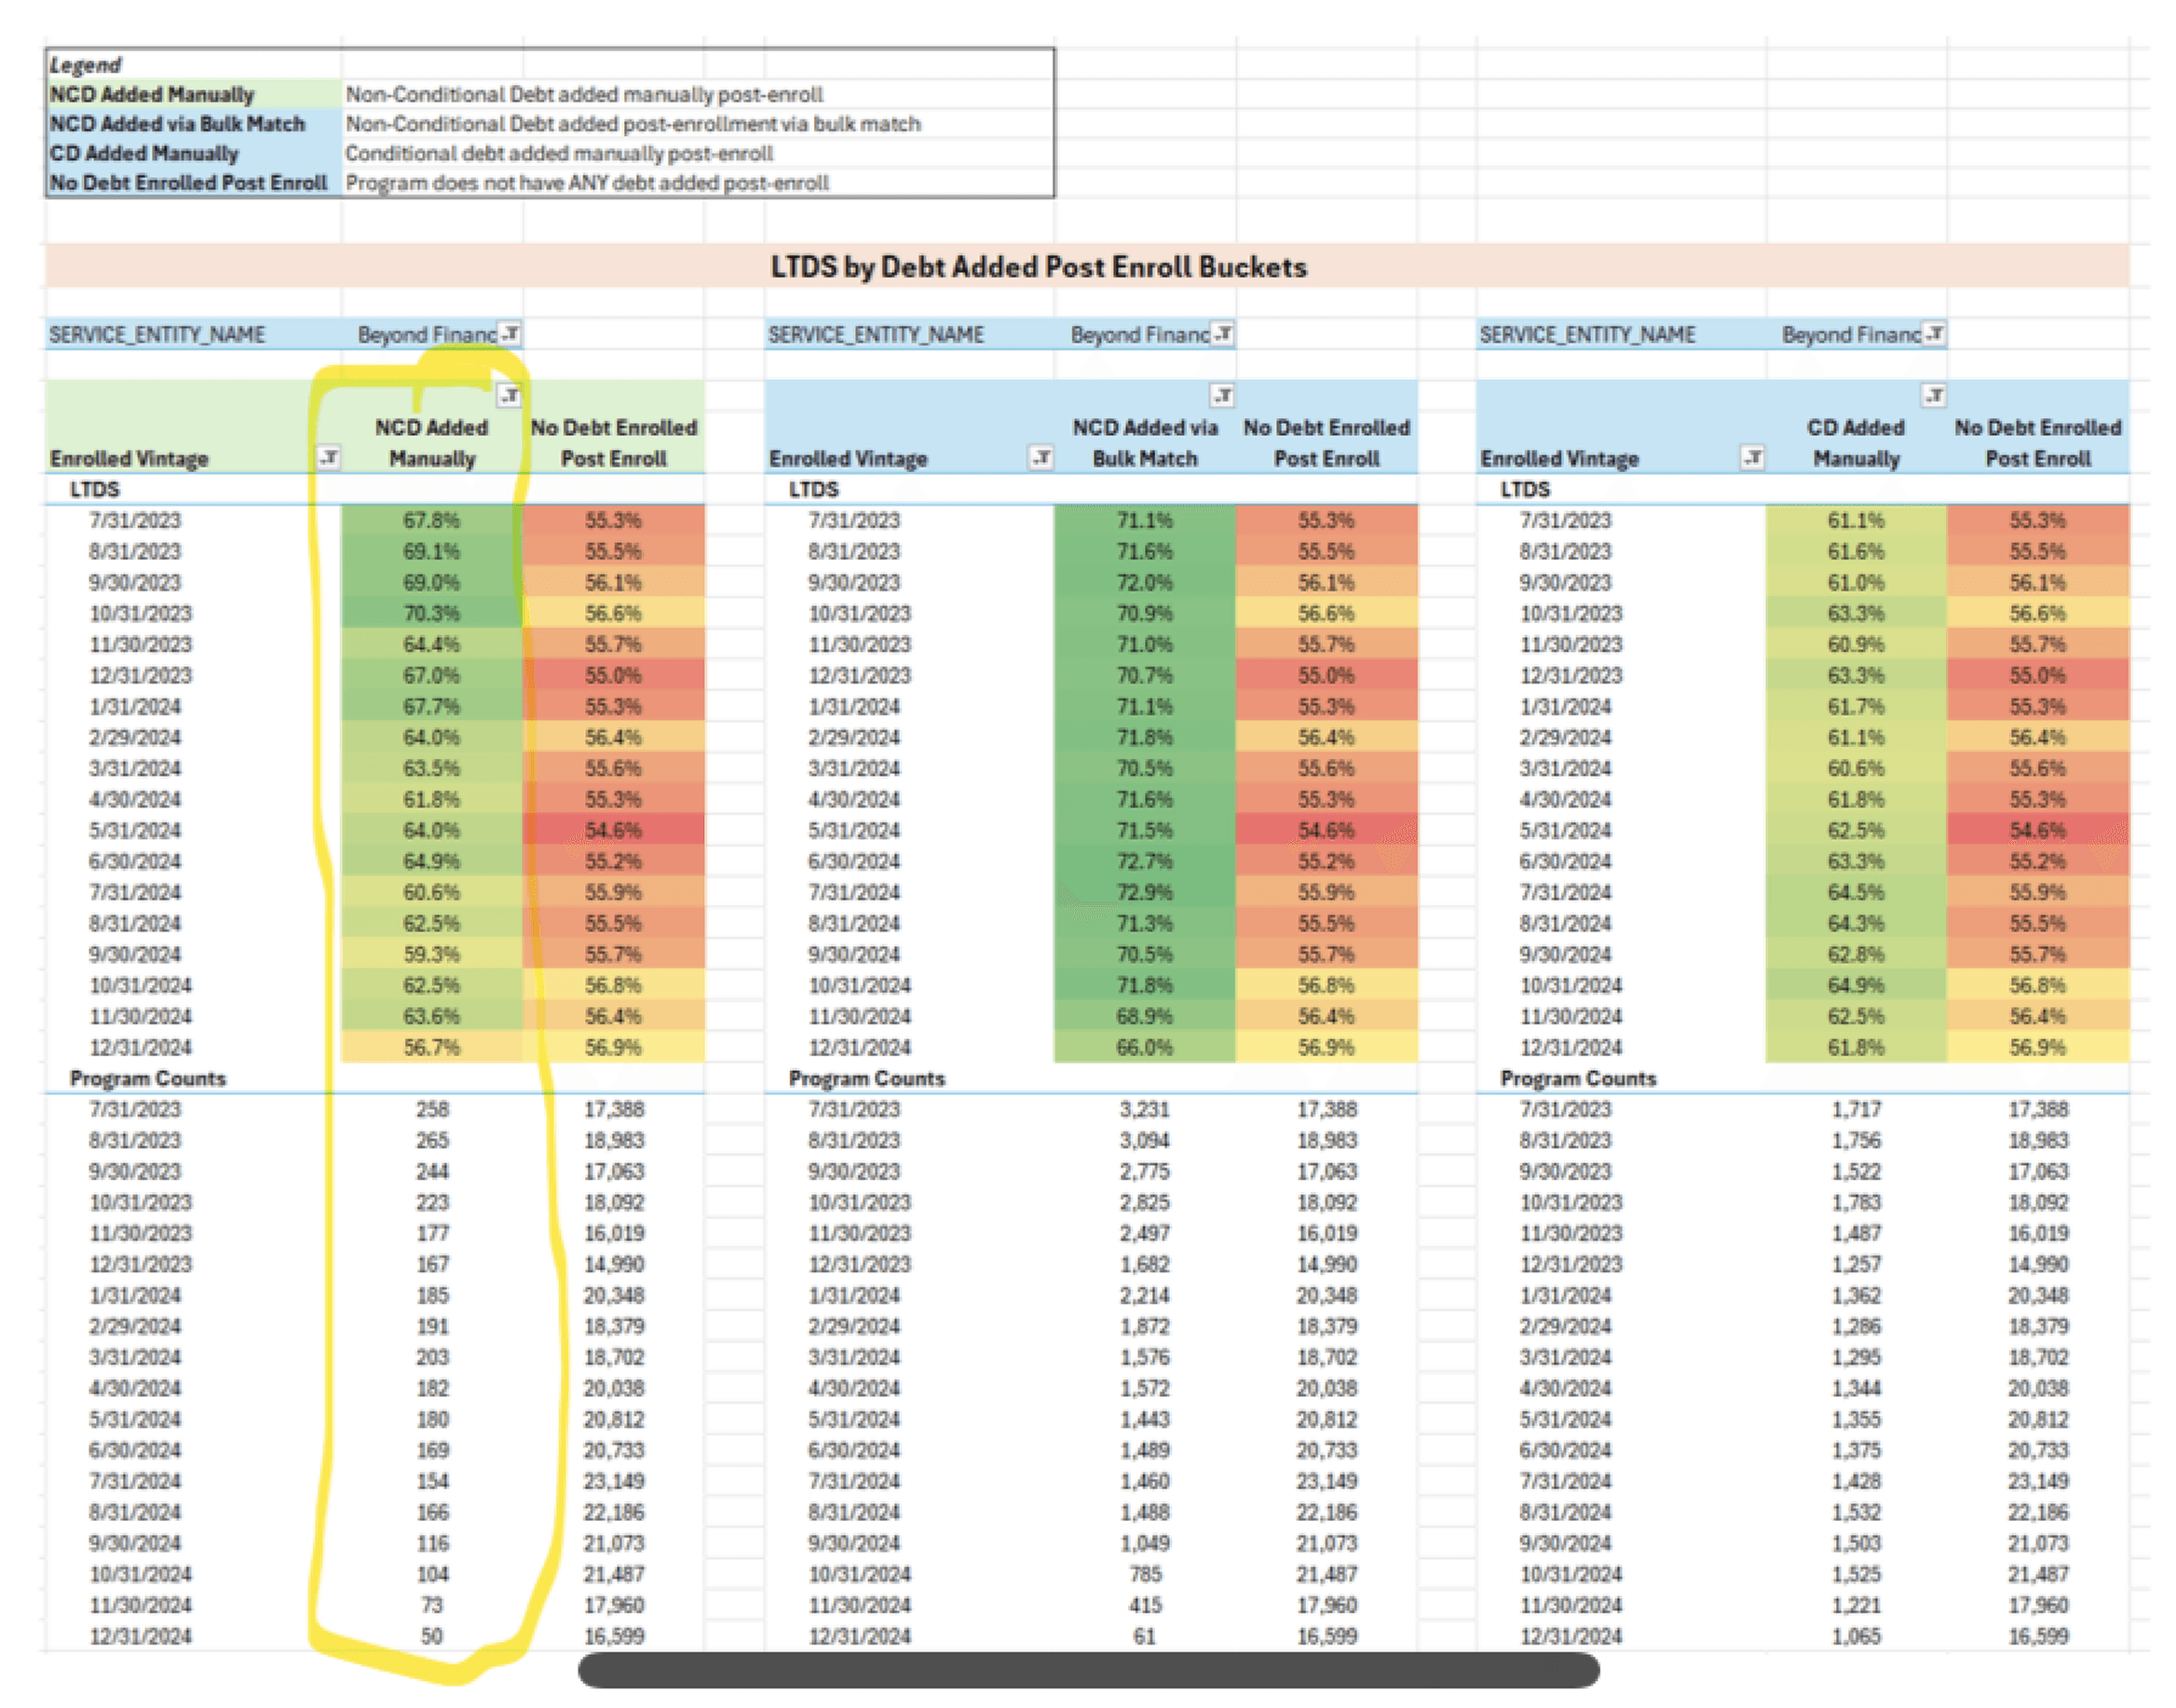
Task: Open the filter above NCD Added via Bulk Match column
Action: point(1222,396)
